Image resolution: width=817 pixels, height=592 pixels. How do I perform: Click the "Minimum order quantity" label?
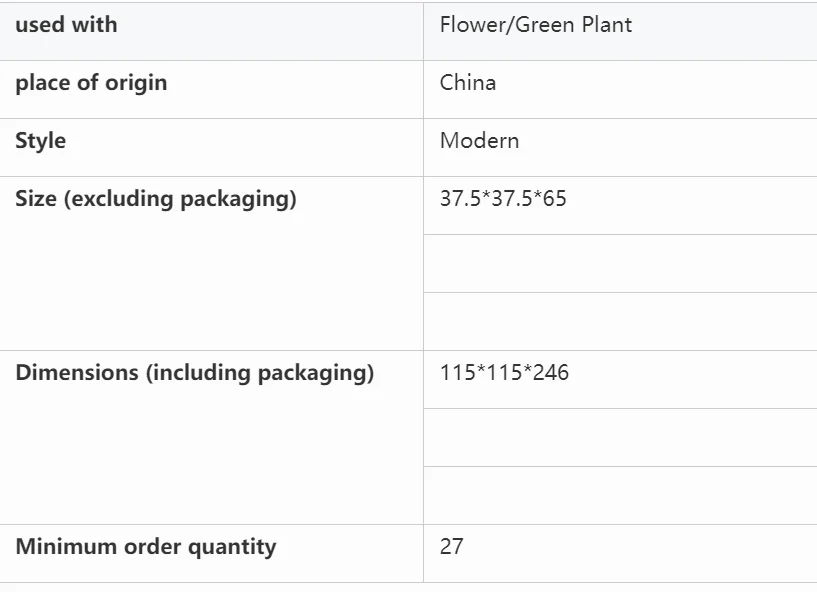tap(146, 547)
